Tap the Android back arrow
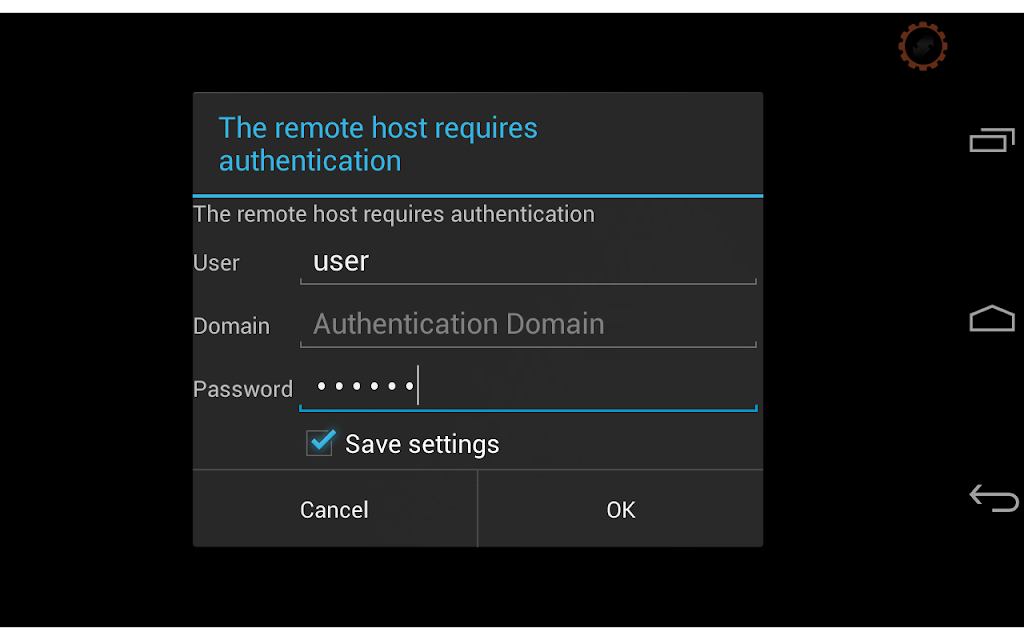Screen dimensions: 1024x640 click(x=993, y=498)
